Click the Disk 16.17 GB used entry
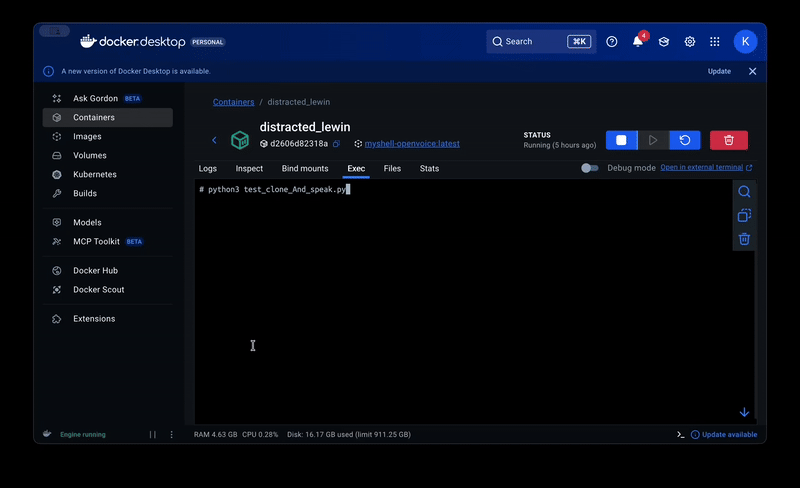This screenshot has height=488, width=800. point(349,434)
